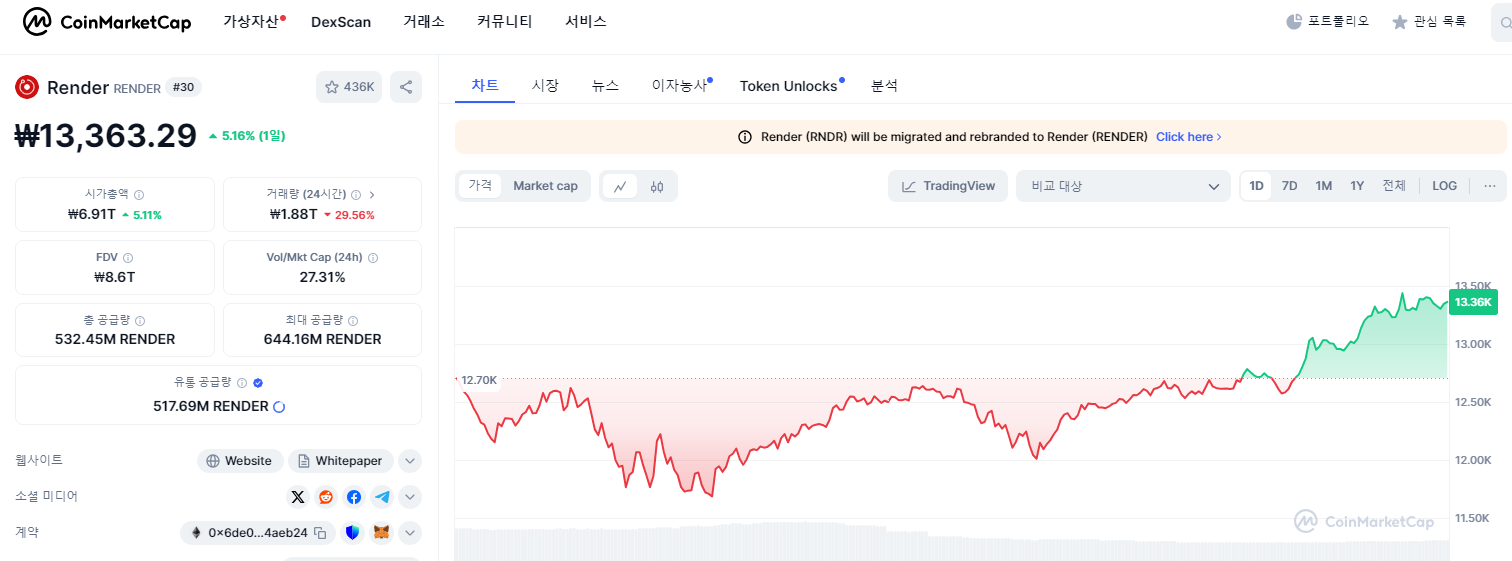Open the 거래소 menu
1512x561 pixels.
click(x=424, y=22)
